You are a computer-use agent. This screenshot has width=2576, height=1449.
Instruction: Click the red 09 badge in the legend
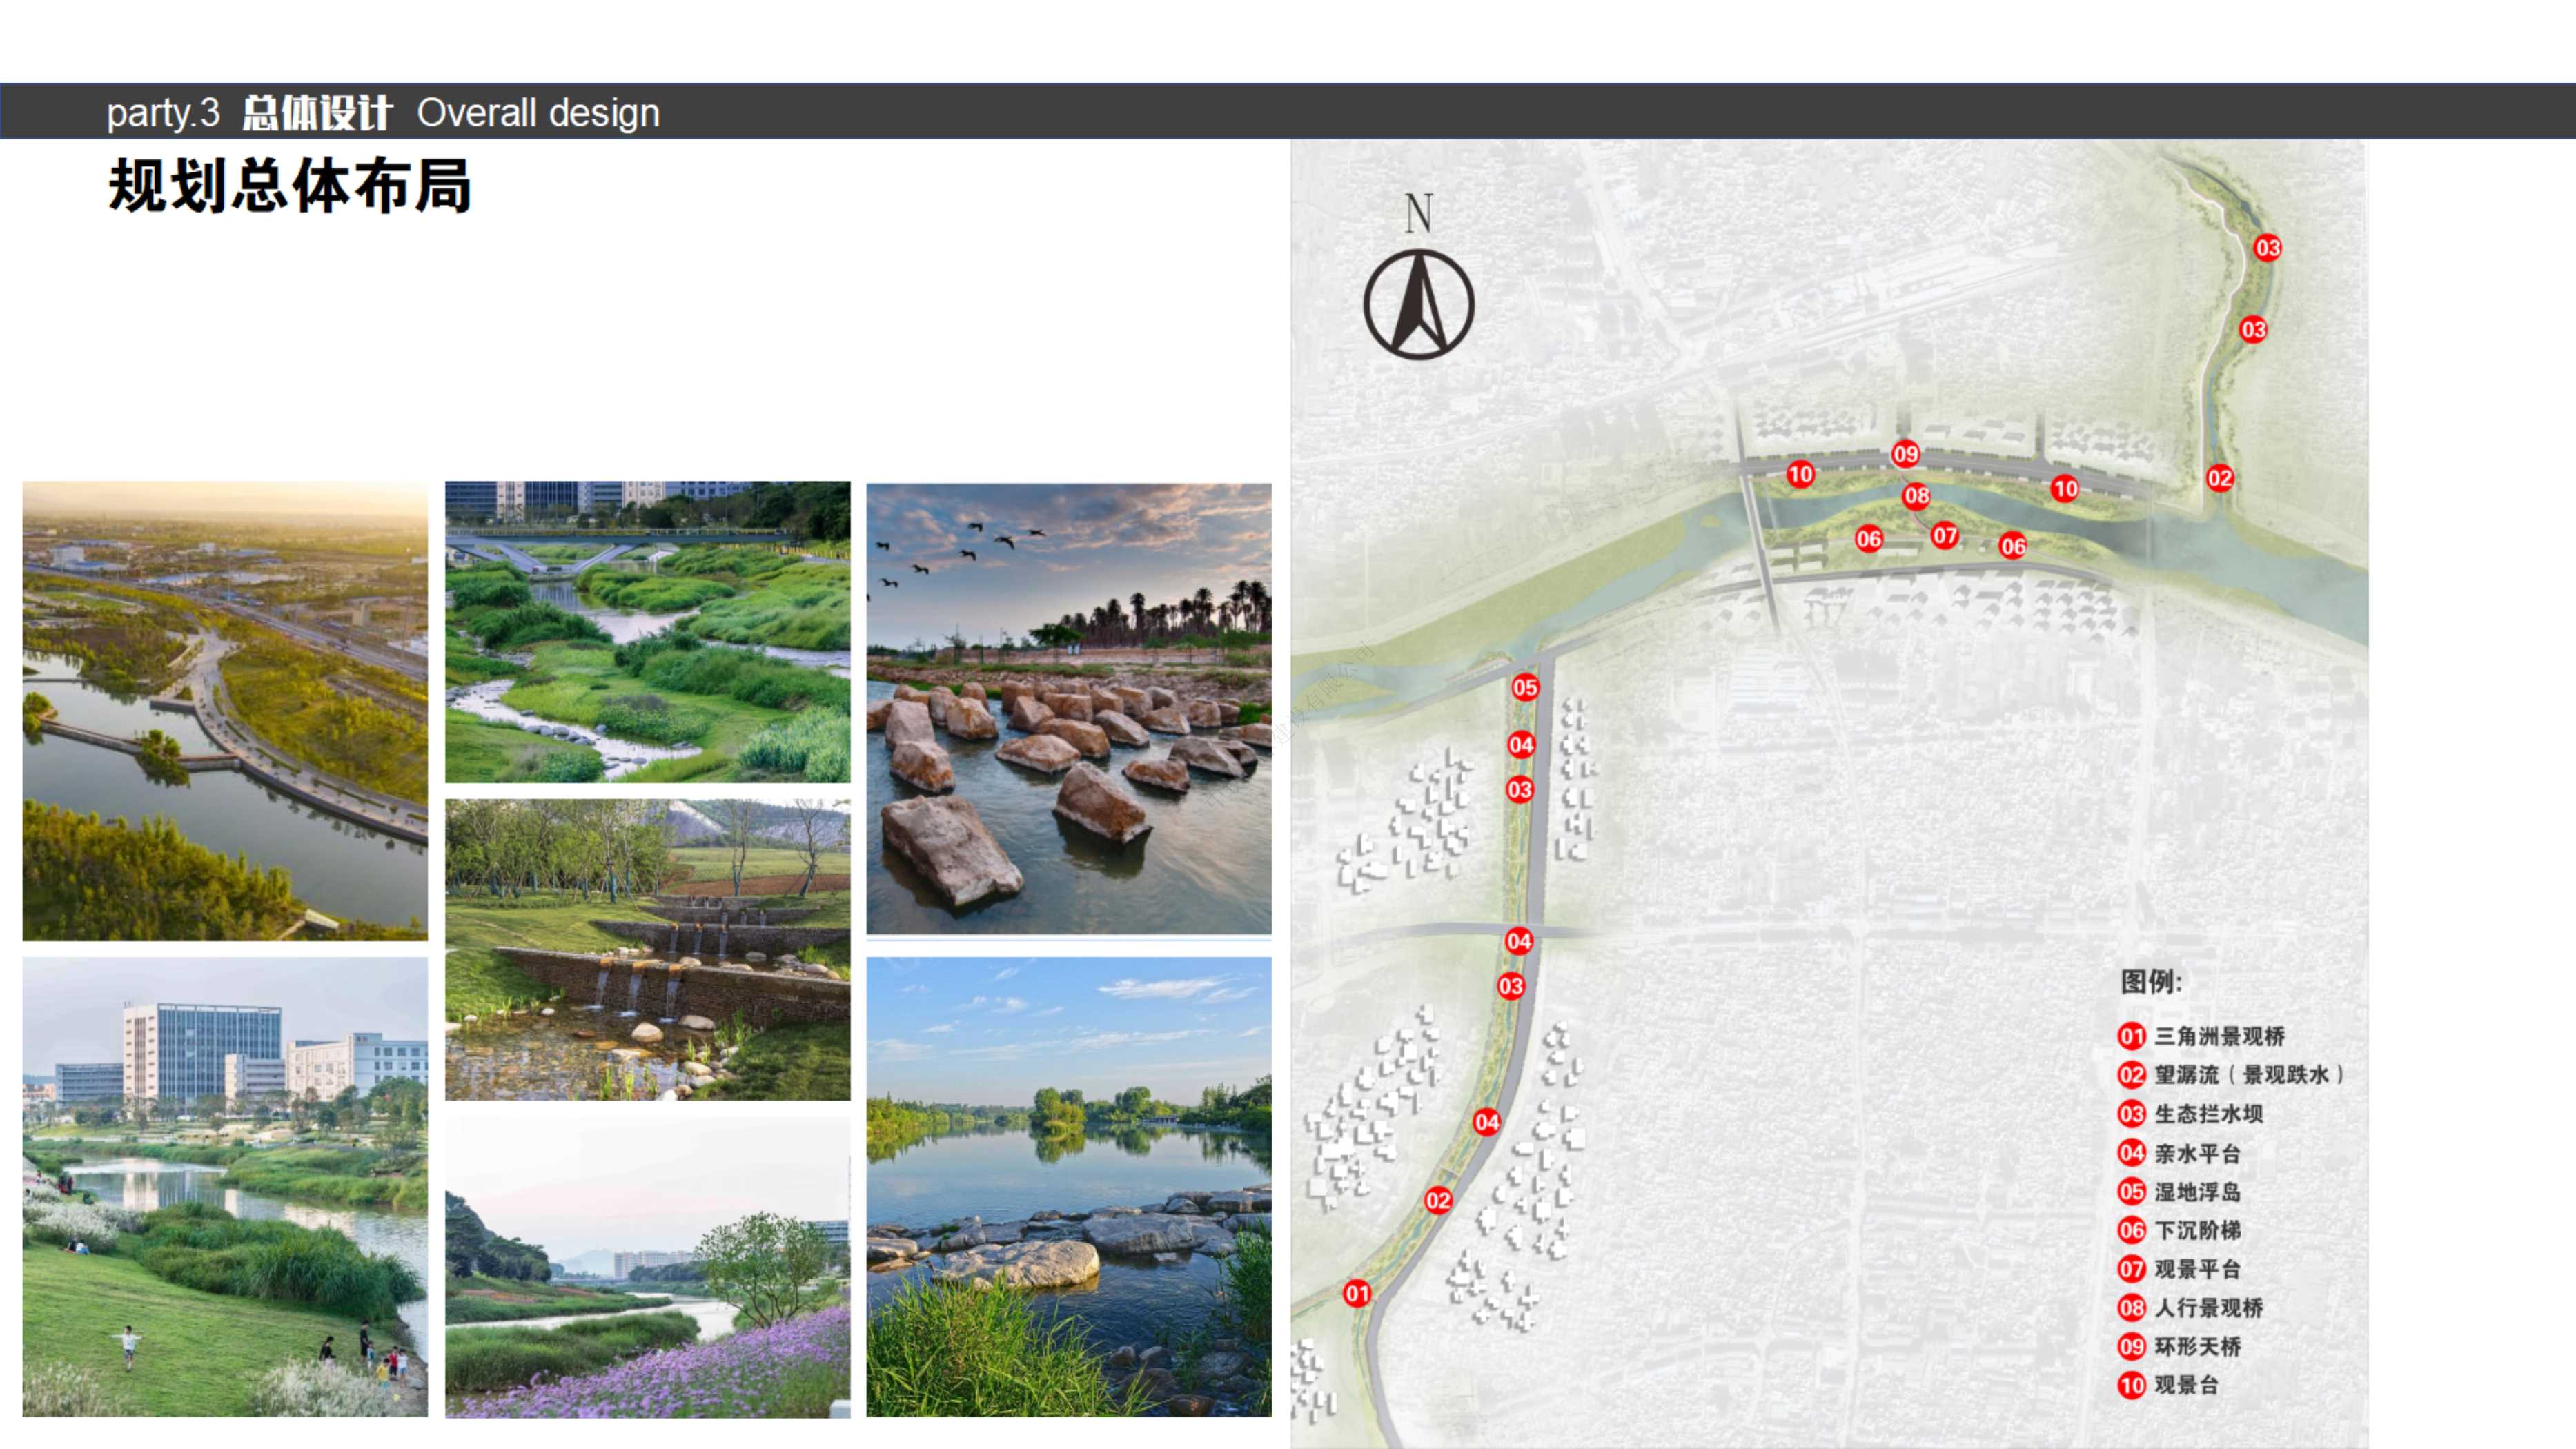[x=2131, y=1346]
